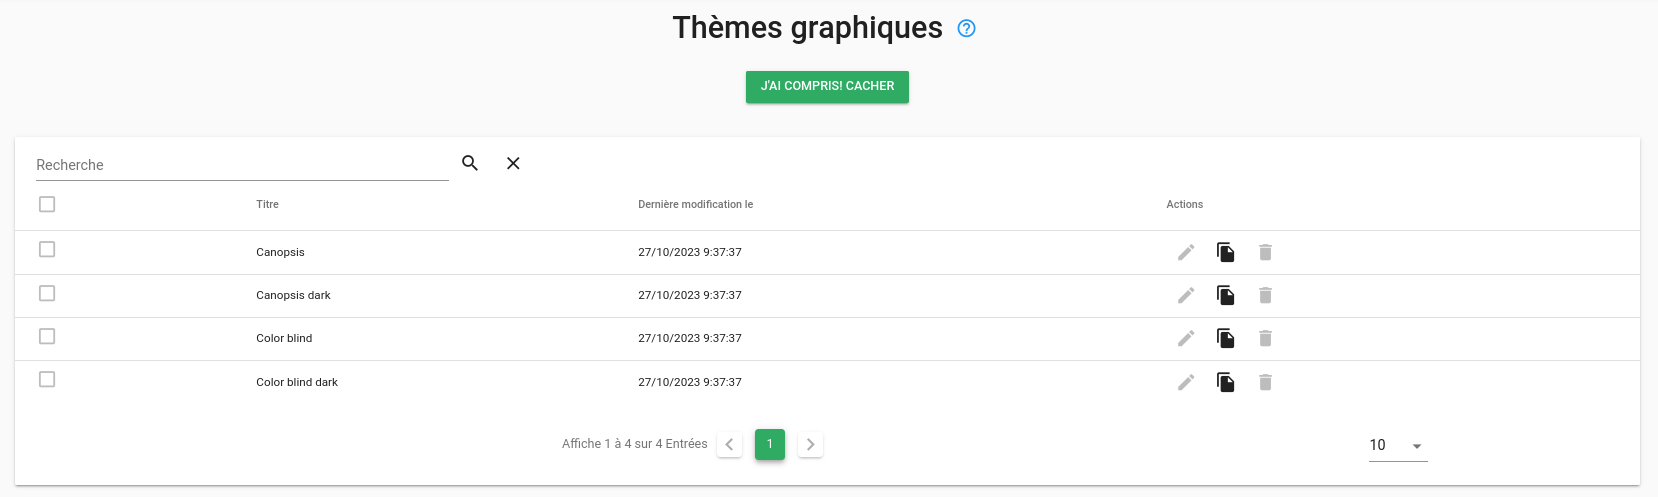The height and width of the screenshot is (497, 1658).
Task: Click J'AI COMPRIS! CACHER button
Action: (827, 86)
